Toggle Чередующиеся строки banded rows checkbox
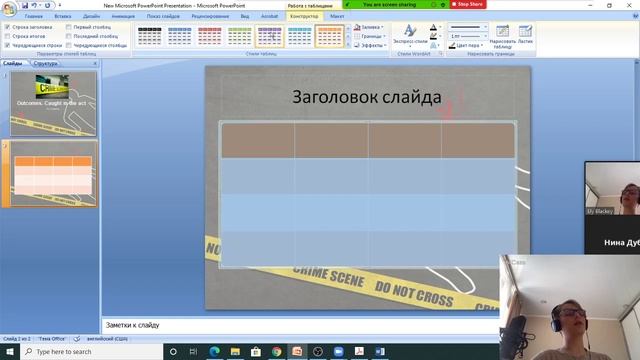The width and height of the screenshot is (640, 360). (7, 45)
